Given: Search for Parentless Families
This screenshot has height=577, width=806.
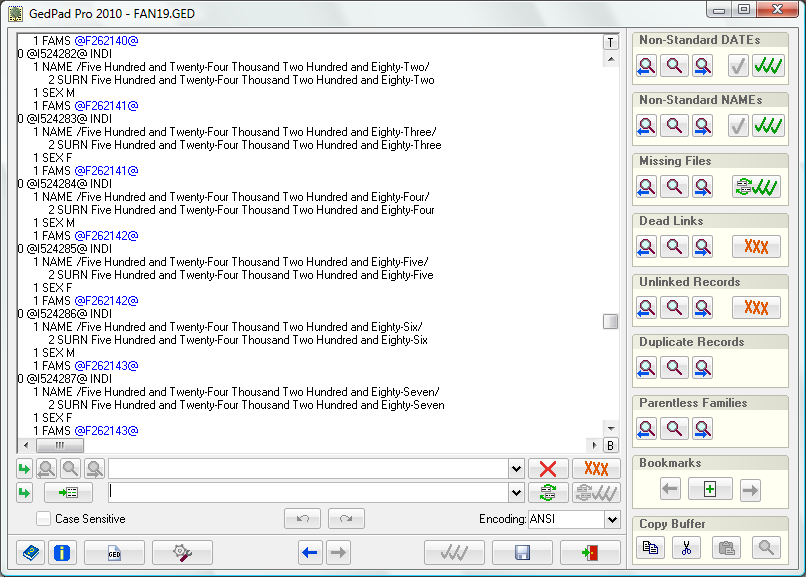Looking at the screenshot, I should 673,428.
